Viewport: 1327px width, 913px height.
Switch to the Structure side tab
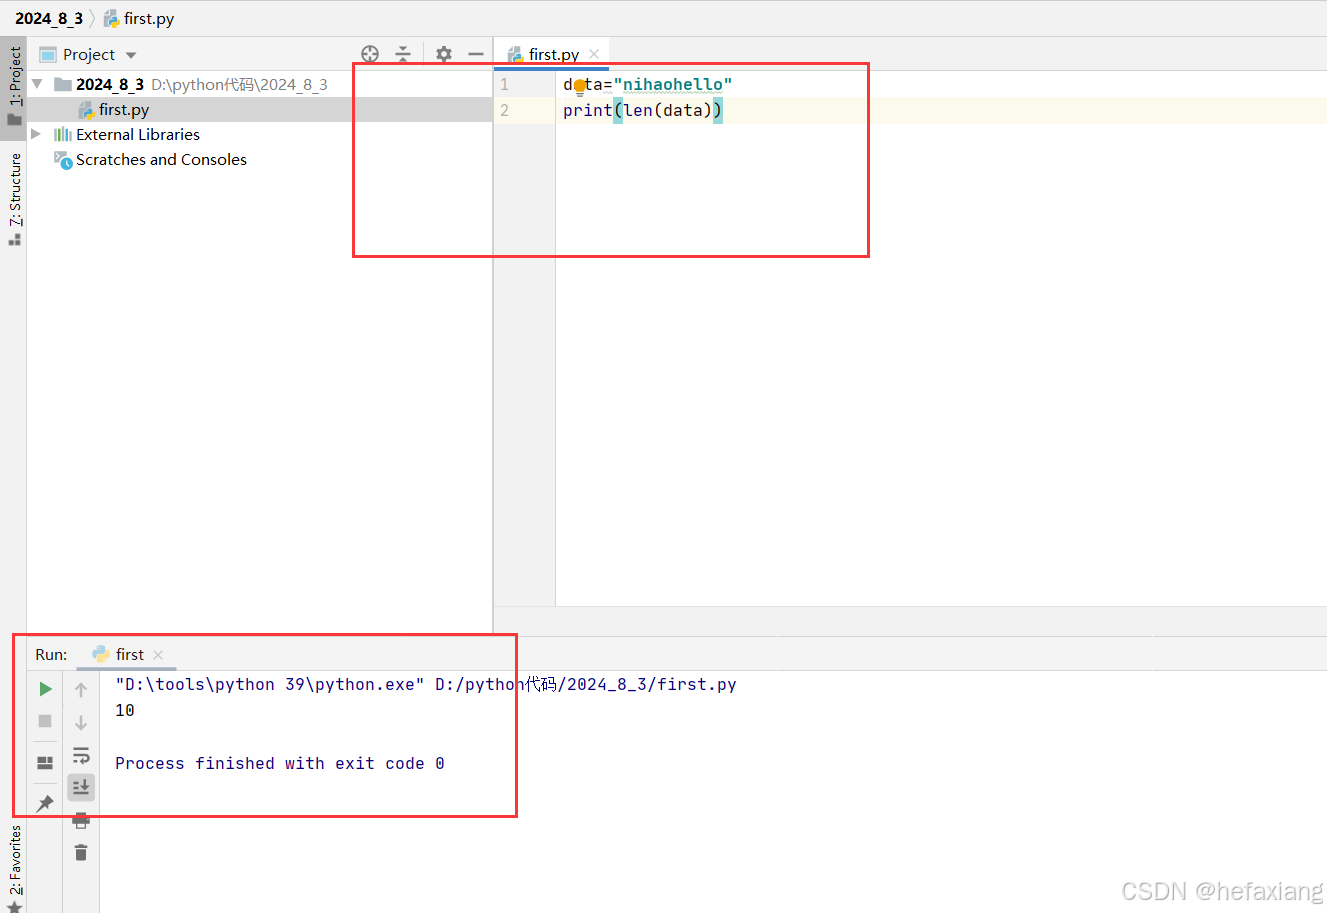15,198
